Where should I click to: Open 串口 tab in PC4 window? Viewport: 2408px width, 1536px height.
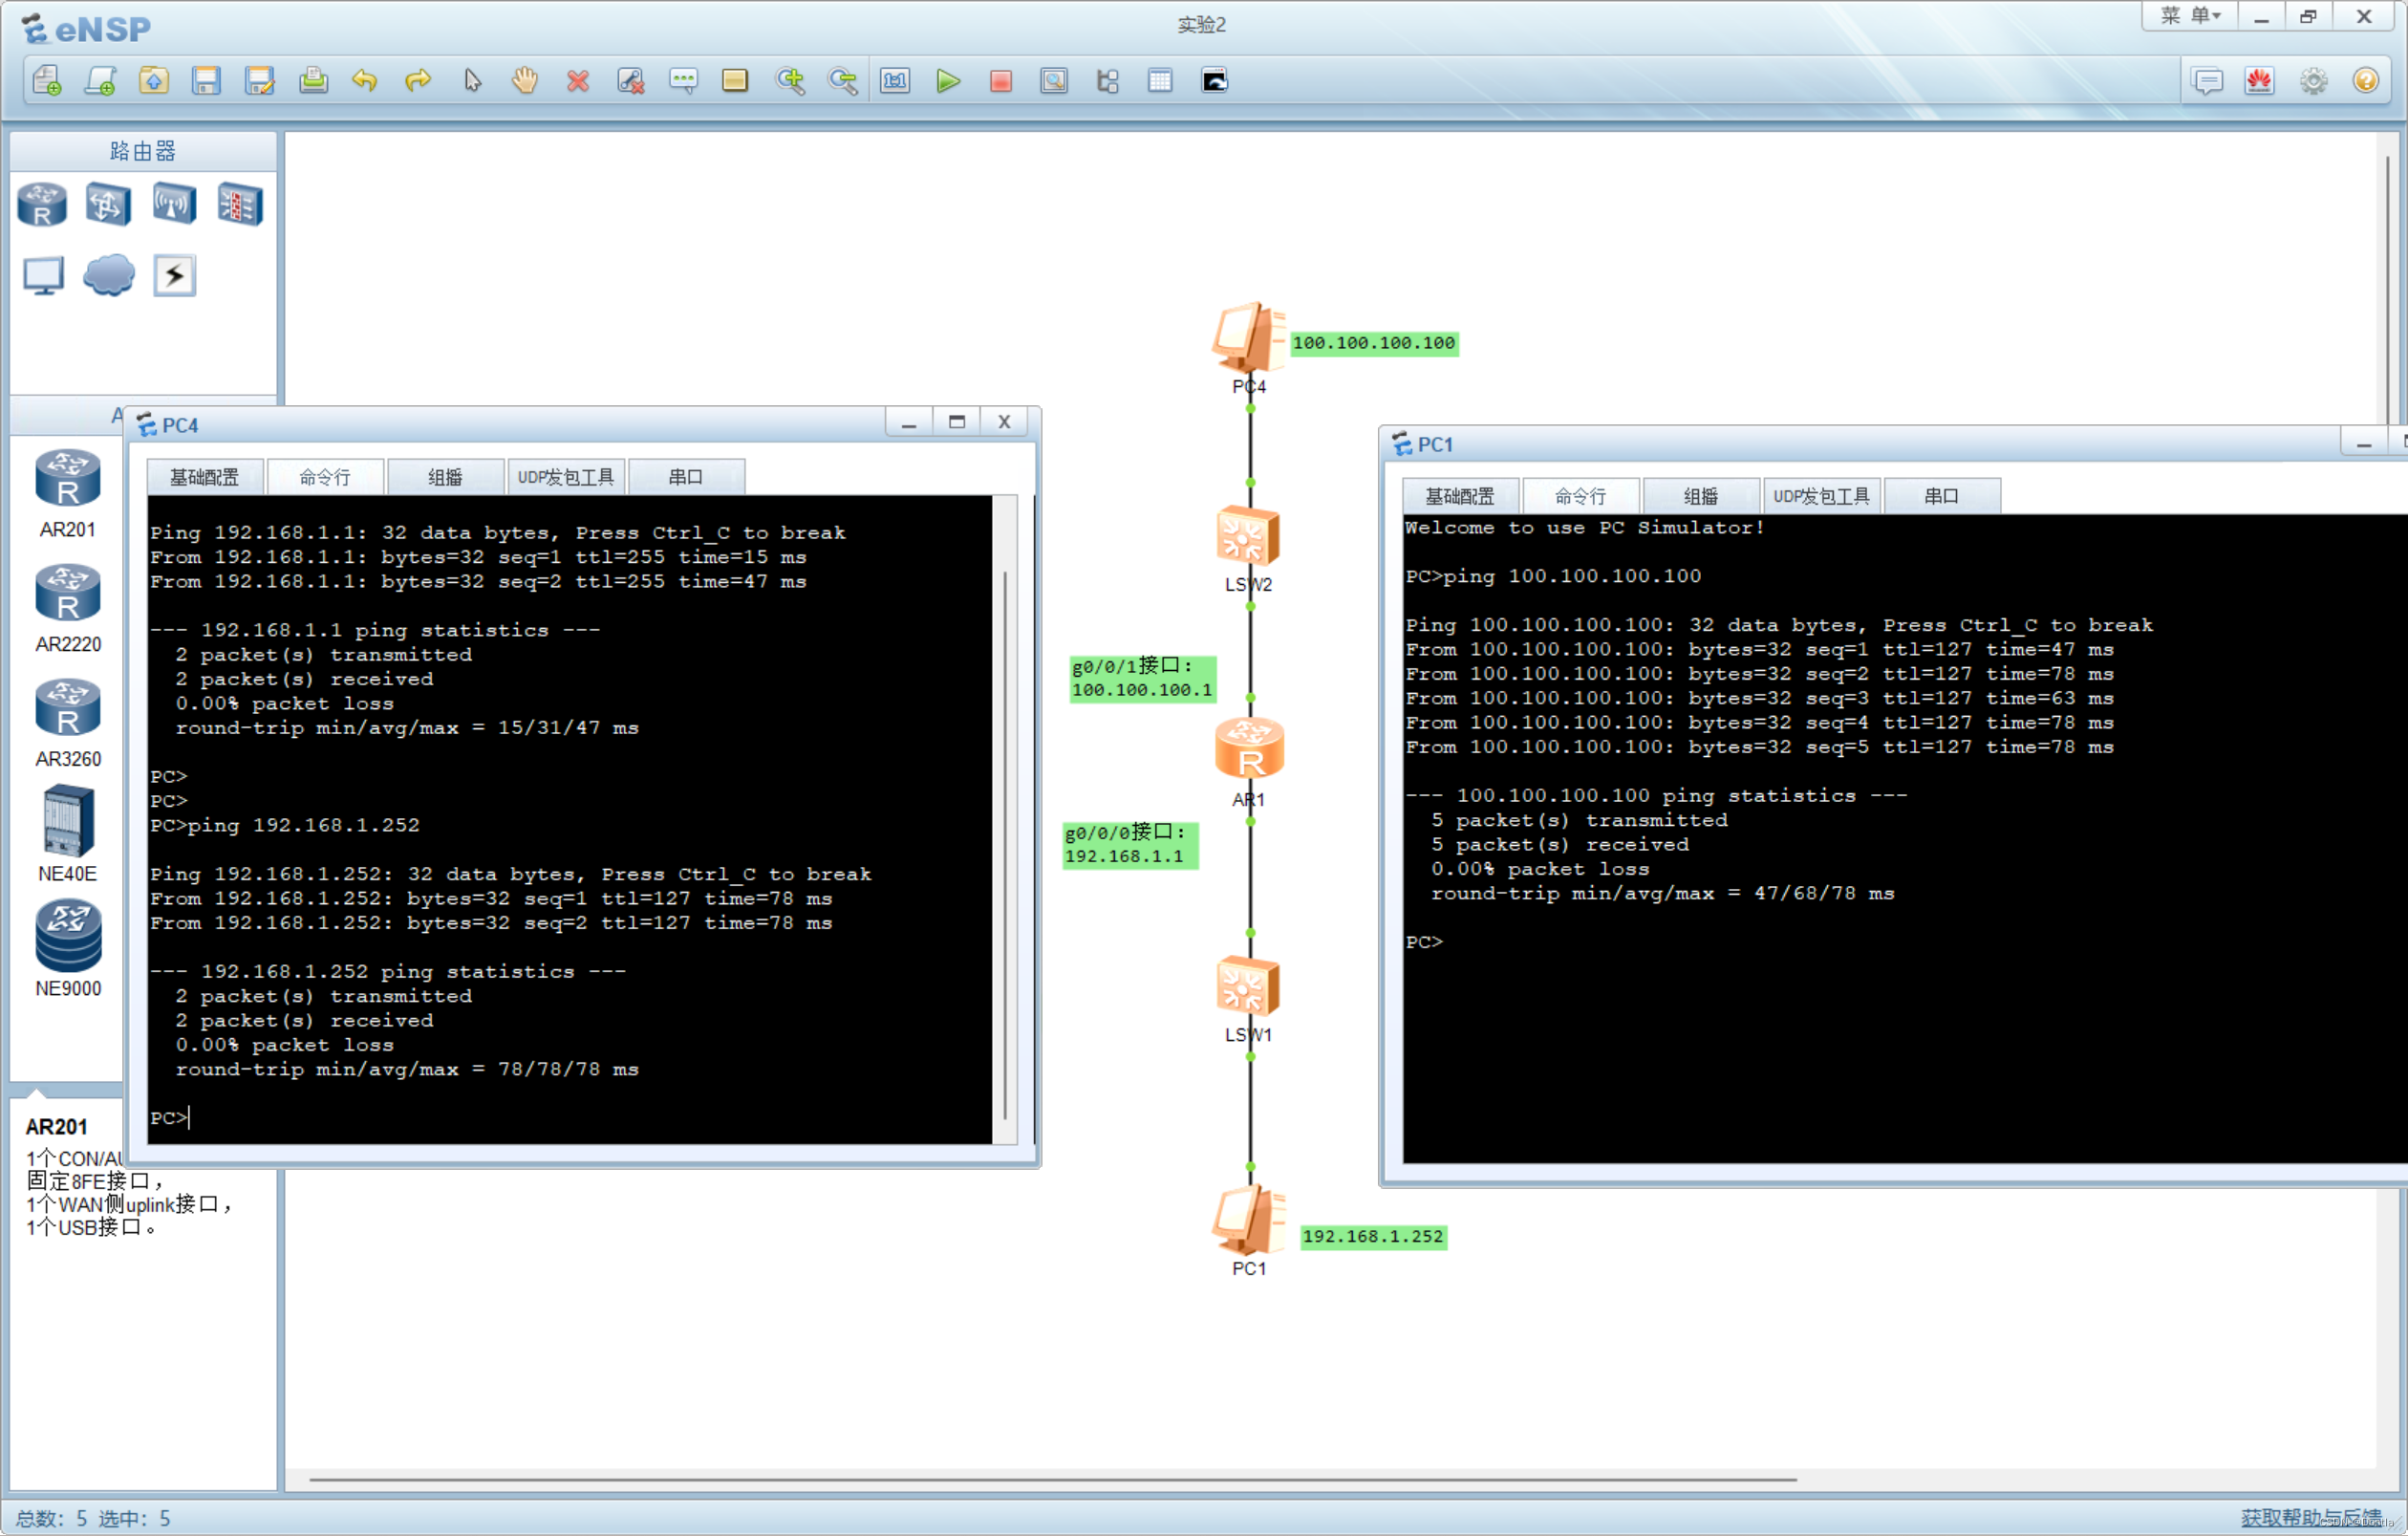click(686, 477)
